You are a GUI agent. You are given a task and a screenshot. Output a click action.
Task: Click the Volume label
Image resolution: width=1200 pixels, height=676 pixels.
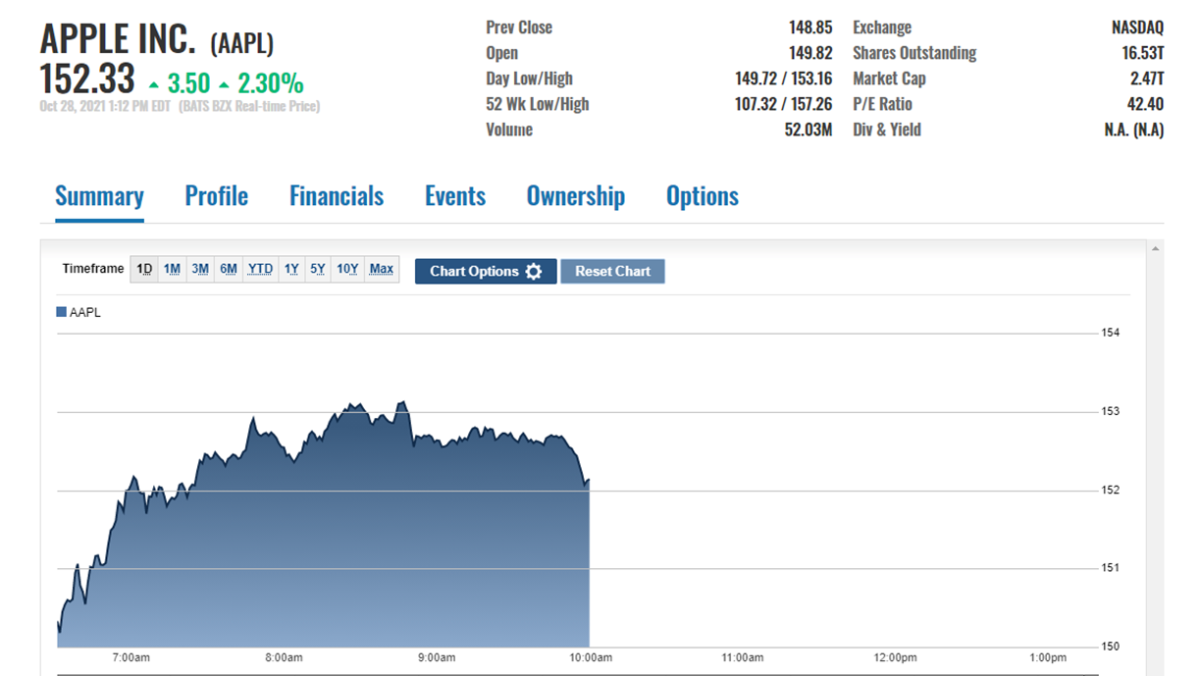click(509, 130)
